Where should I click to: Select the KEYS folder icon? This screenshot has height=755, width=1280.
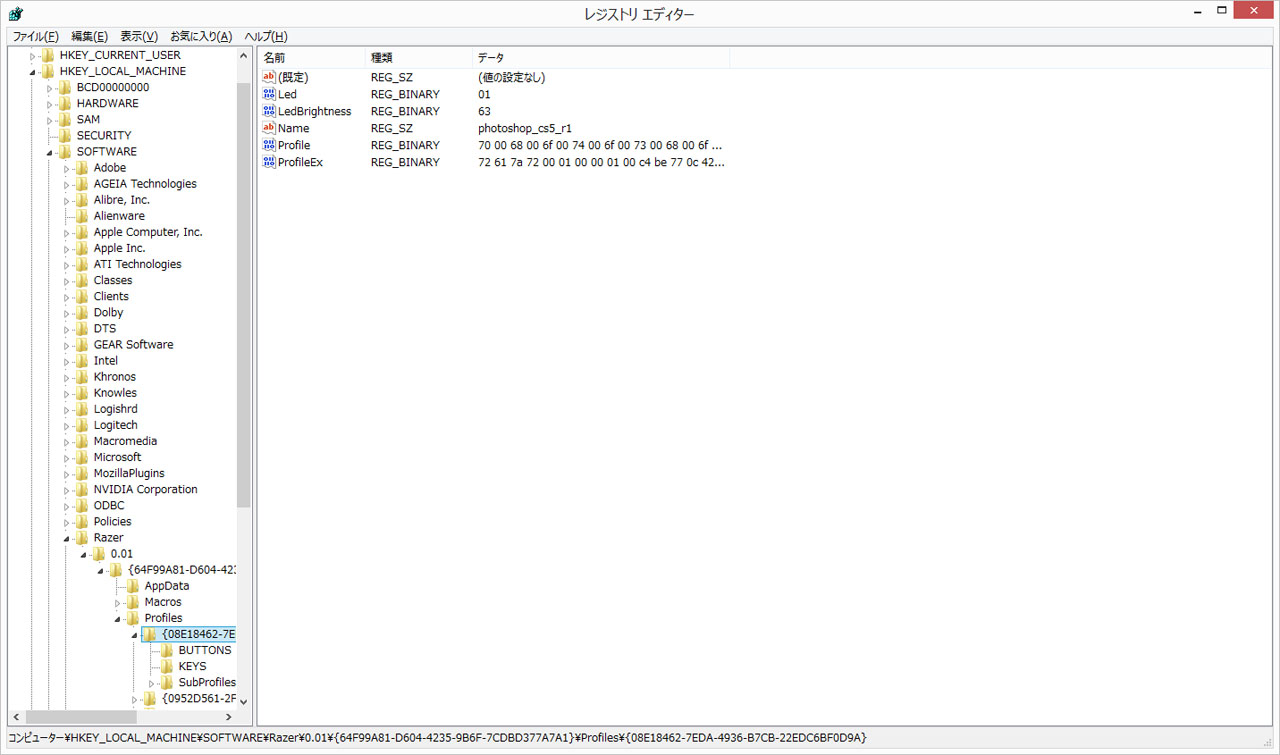167,666
